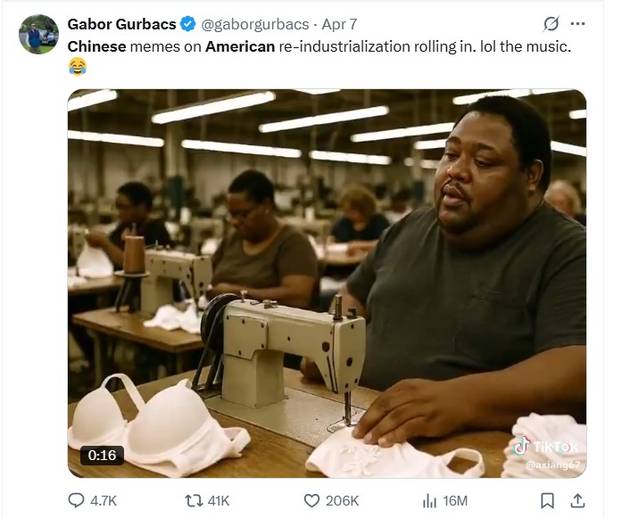Bookmark this post
Screen dimensions: 622x518
547,501
